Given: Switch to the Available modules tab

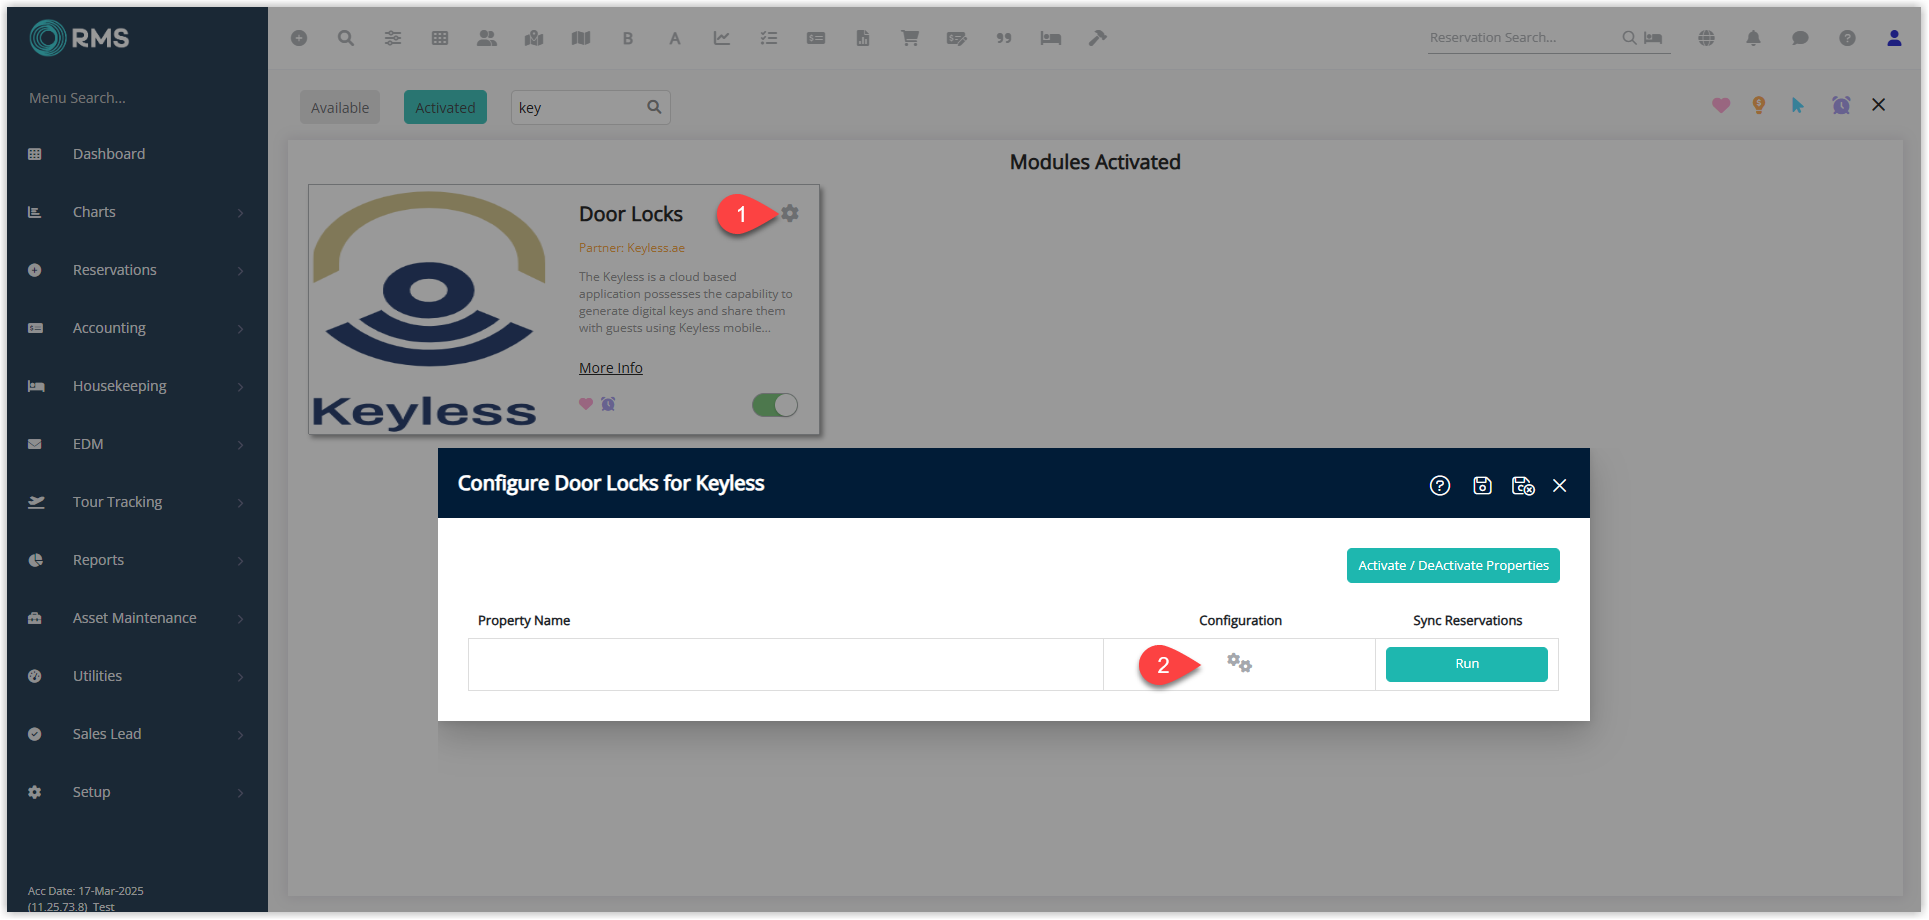Looking at the screenshot, I should click(x=340, y=107).
